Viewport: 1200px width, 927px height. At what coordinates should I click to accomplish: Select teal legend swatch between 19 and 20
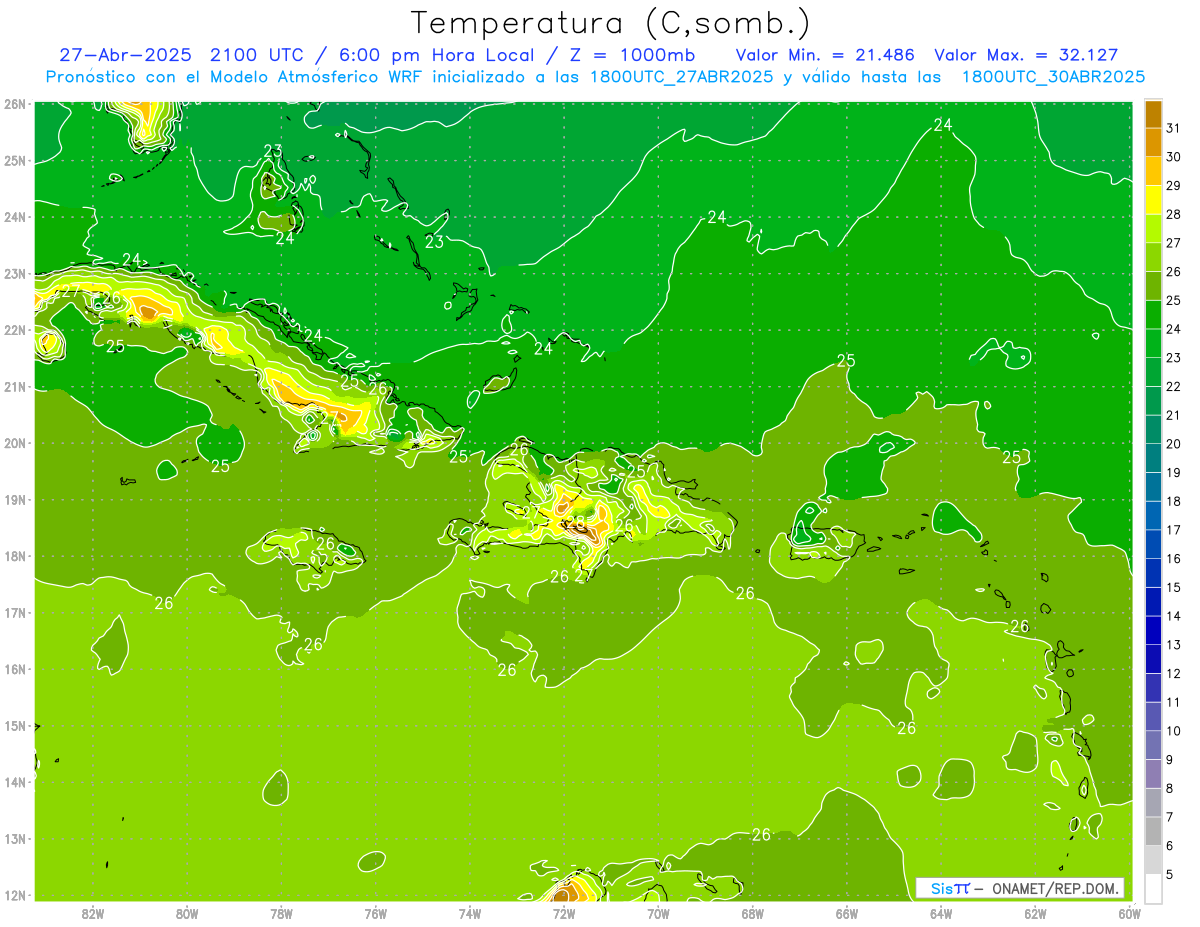click(1153, 458)
